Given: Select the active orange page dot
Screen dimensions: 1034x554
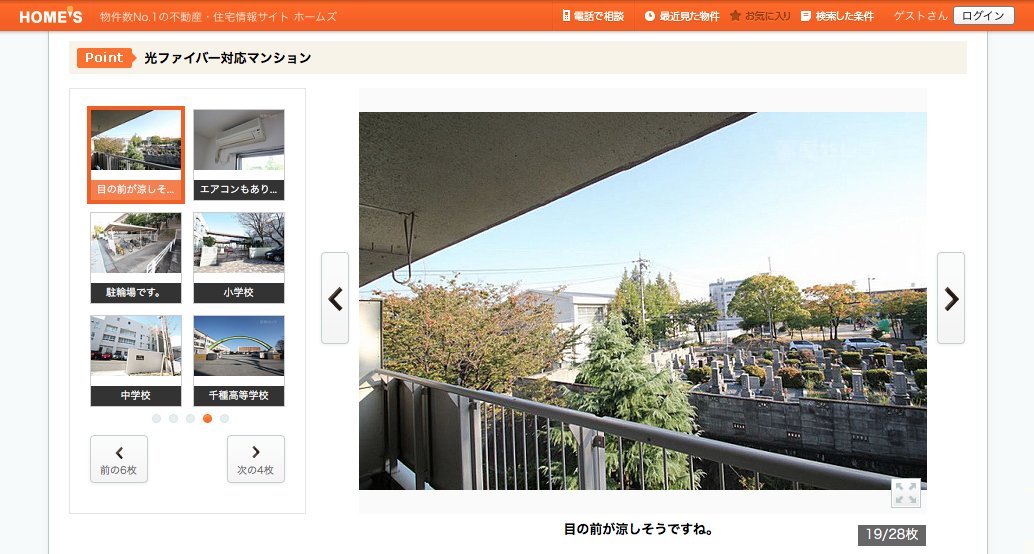Looking at the screenshot, I should pos(208,418).
